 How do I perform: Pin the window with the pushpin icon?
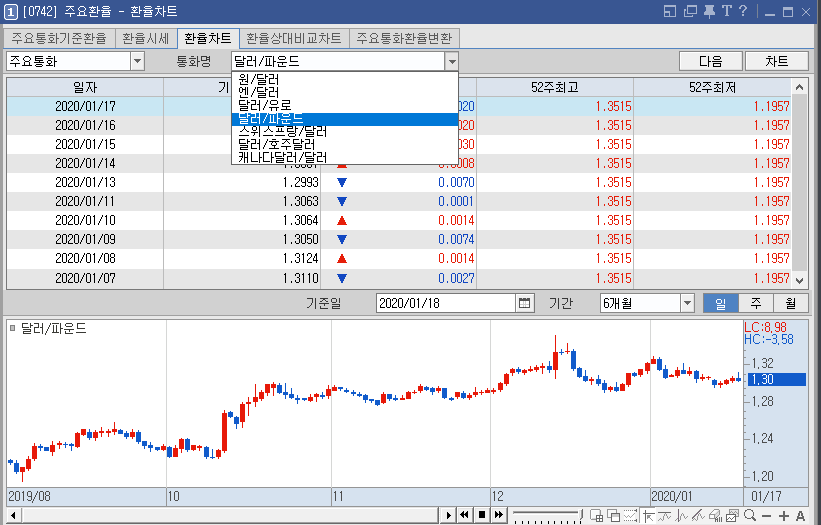point(709,11)
